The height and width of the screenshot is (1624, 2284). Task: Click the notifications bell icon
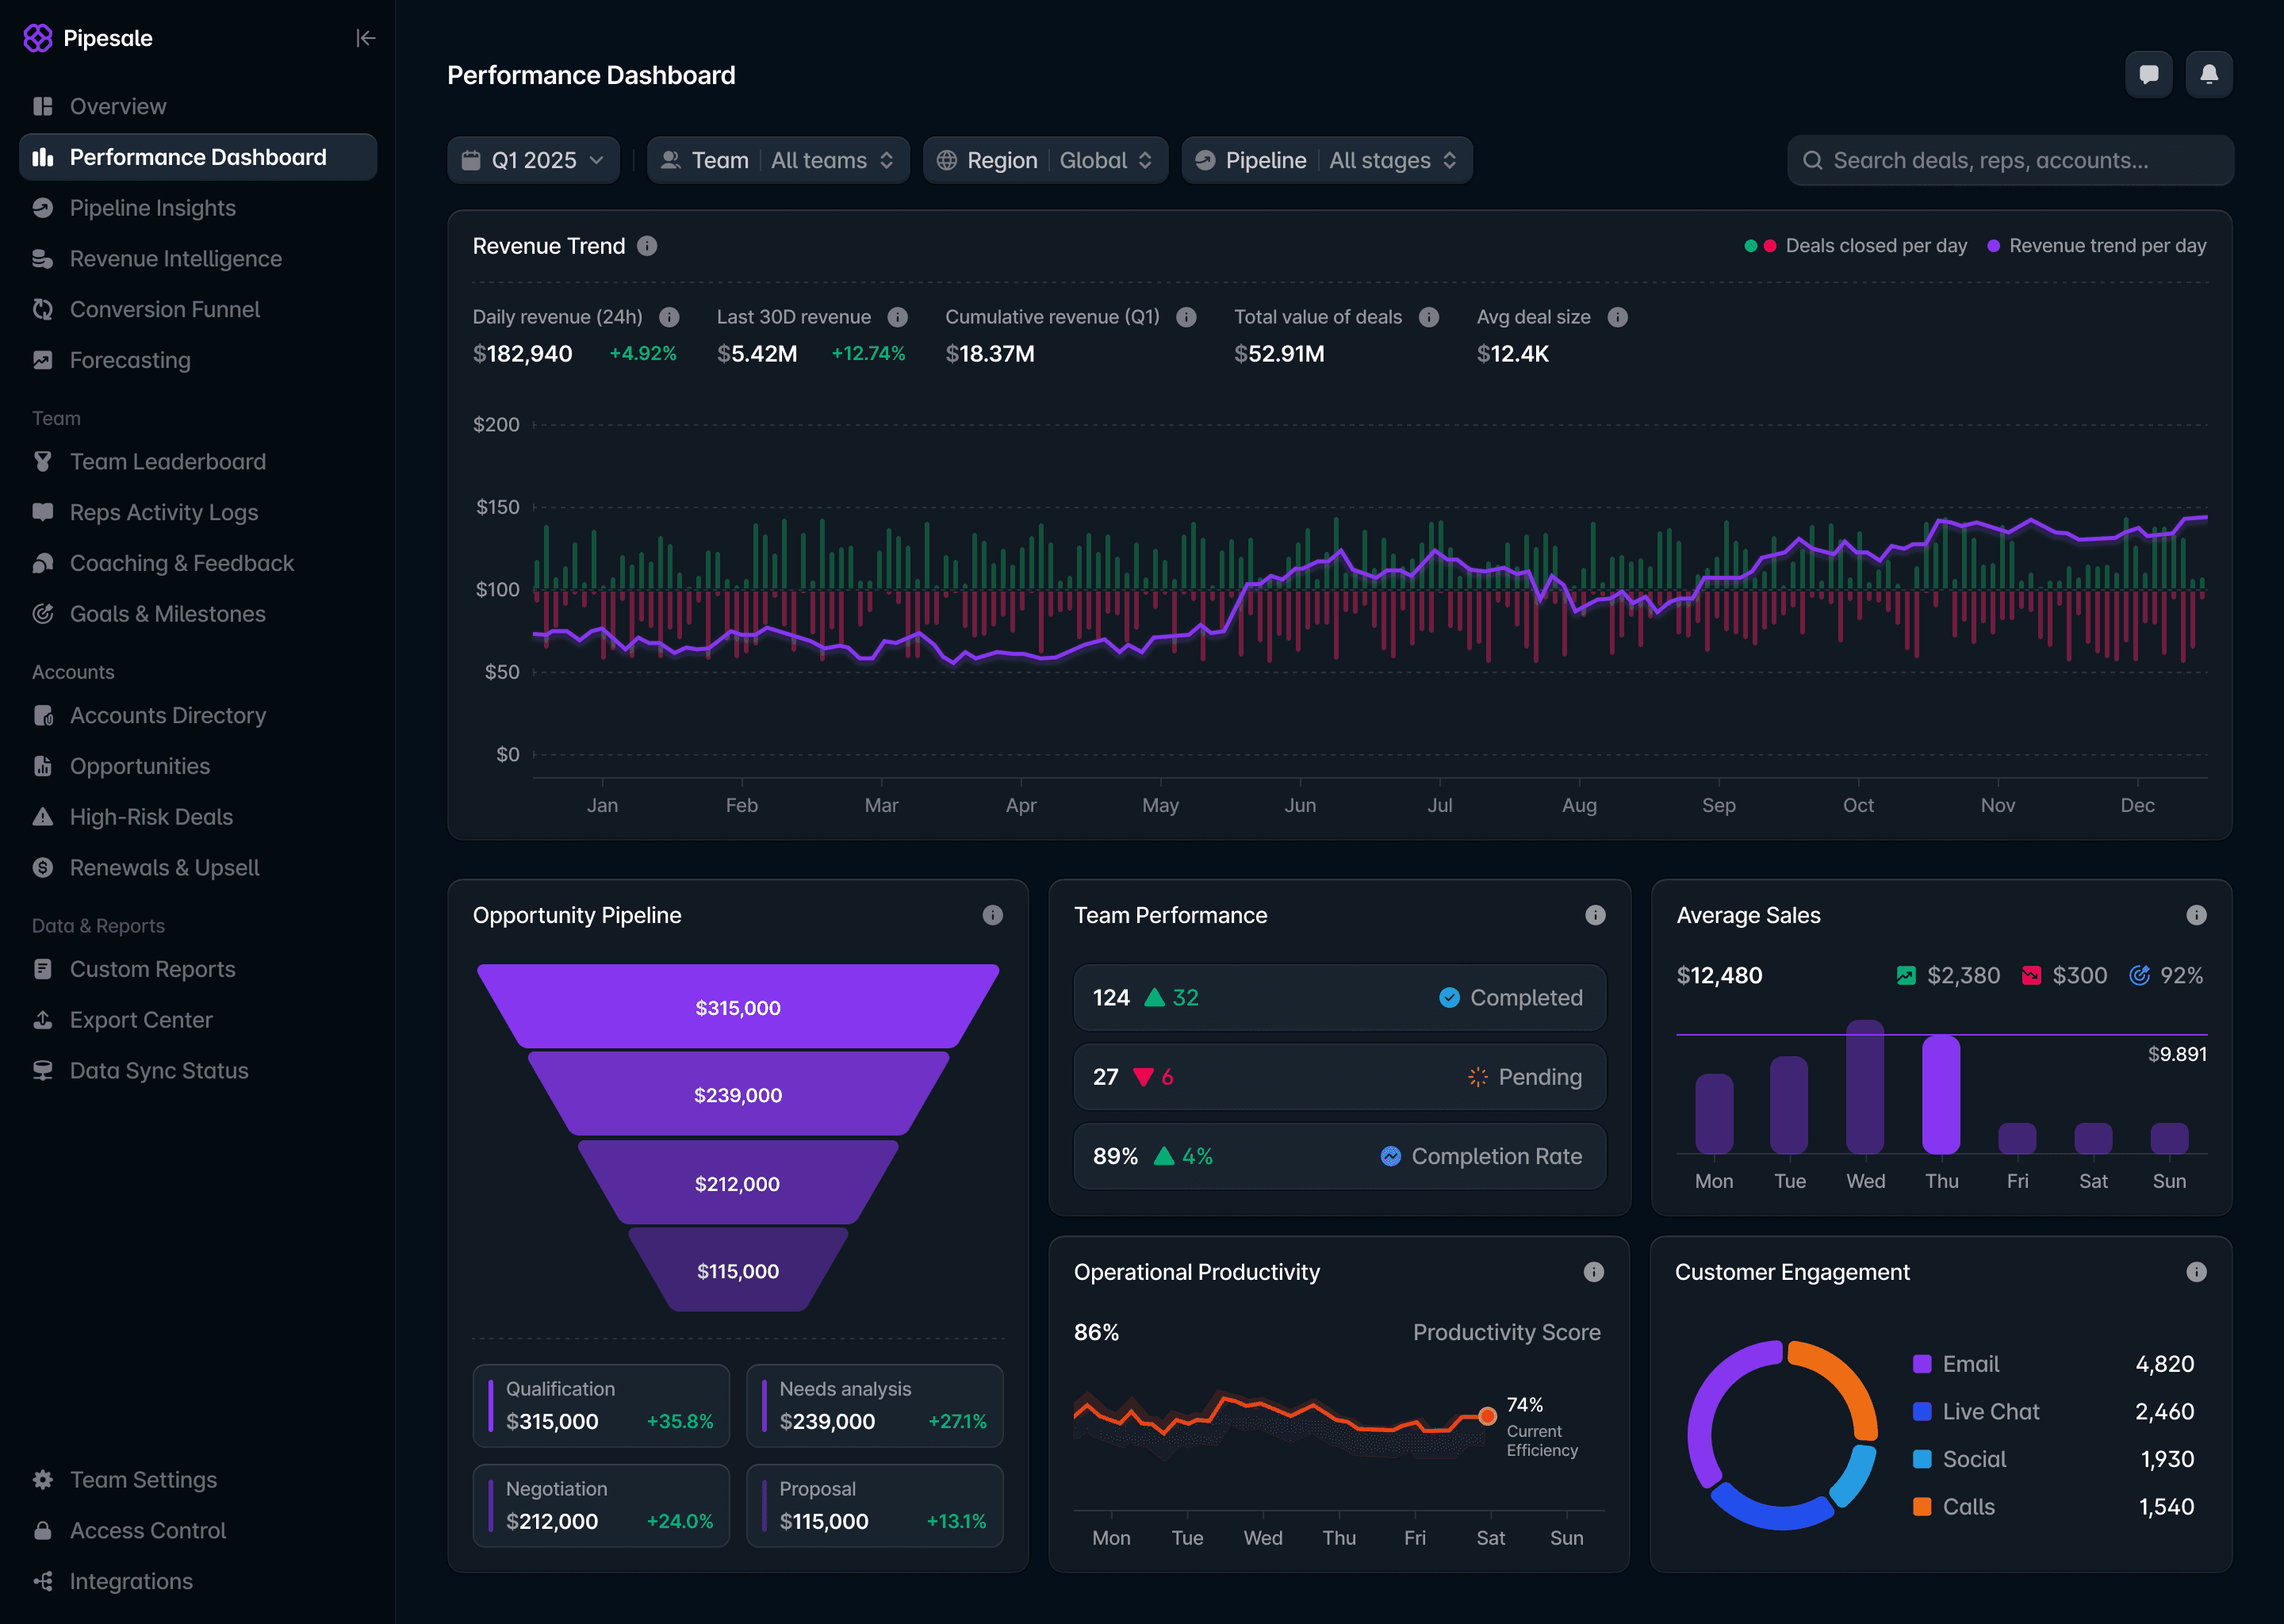[2208, 75]
